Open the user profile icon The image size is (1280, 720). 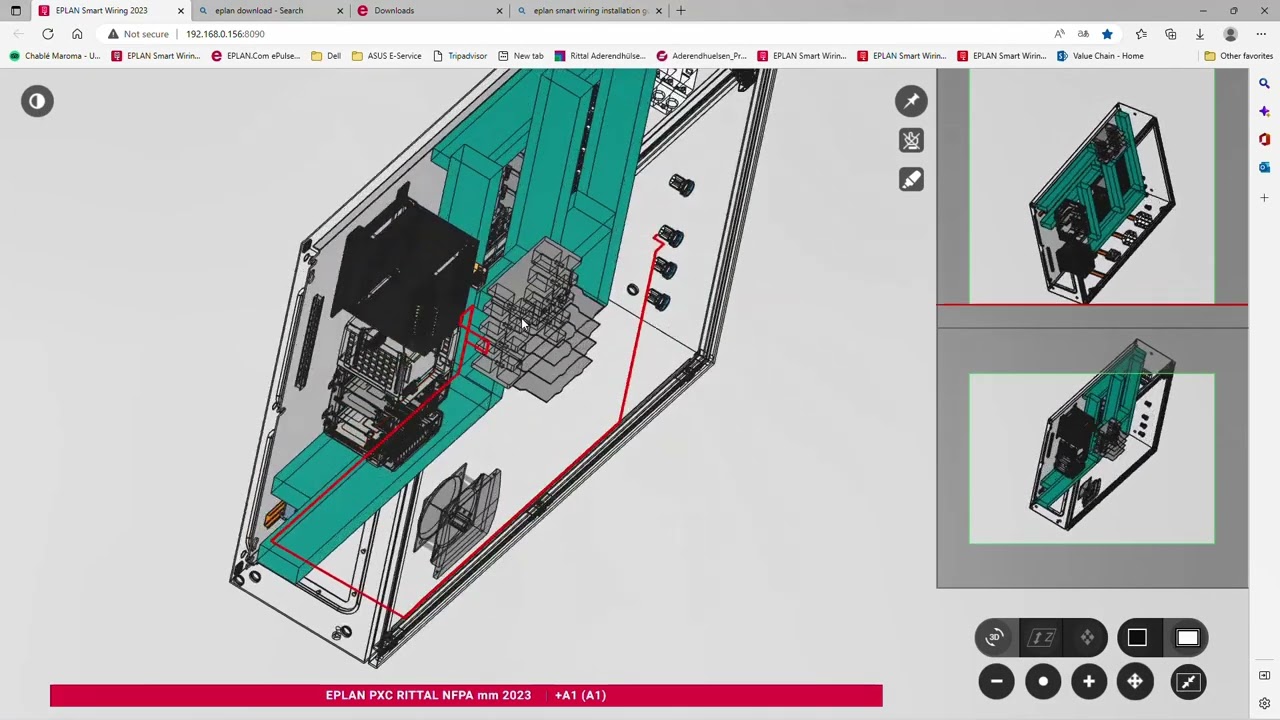pyautogui.click(x=1231, y=34)
